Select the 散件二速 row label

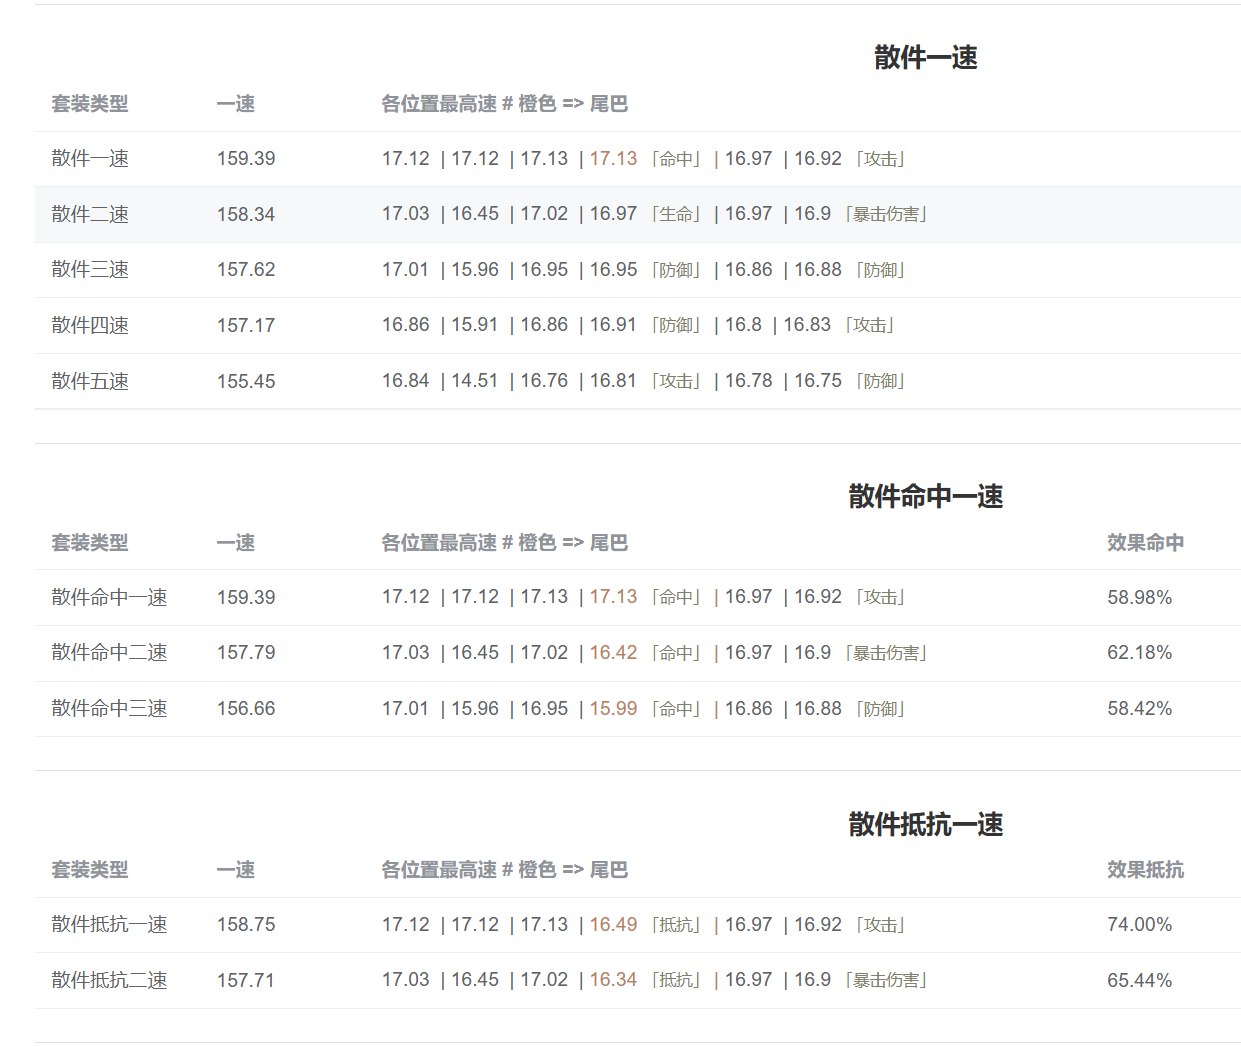pos(90,214)
